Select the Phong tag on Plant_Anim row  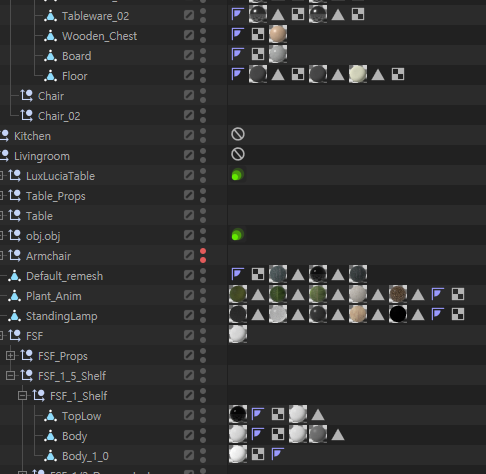coord(438,294)
